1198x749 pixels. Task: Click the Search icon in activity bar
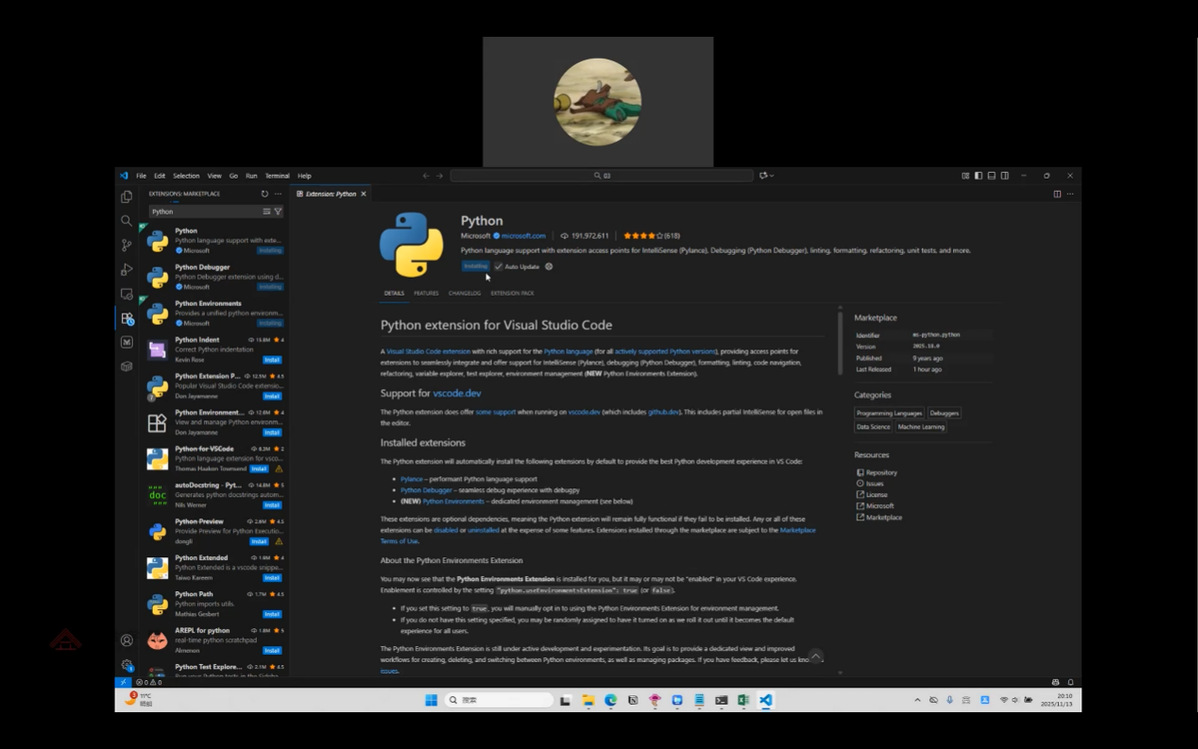(126, 221)
